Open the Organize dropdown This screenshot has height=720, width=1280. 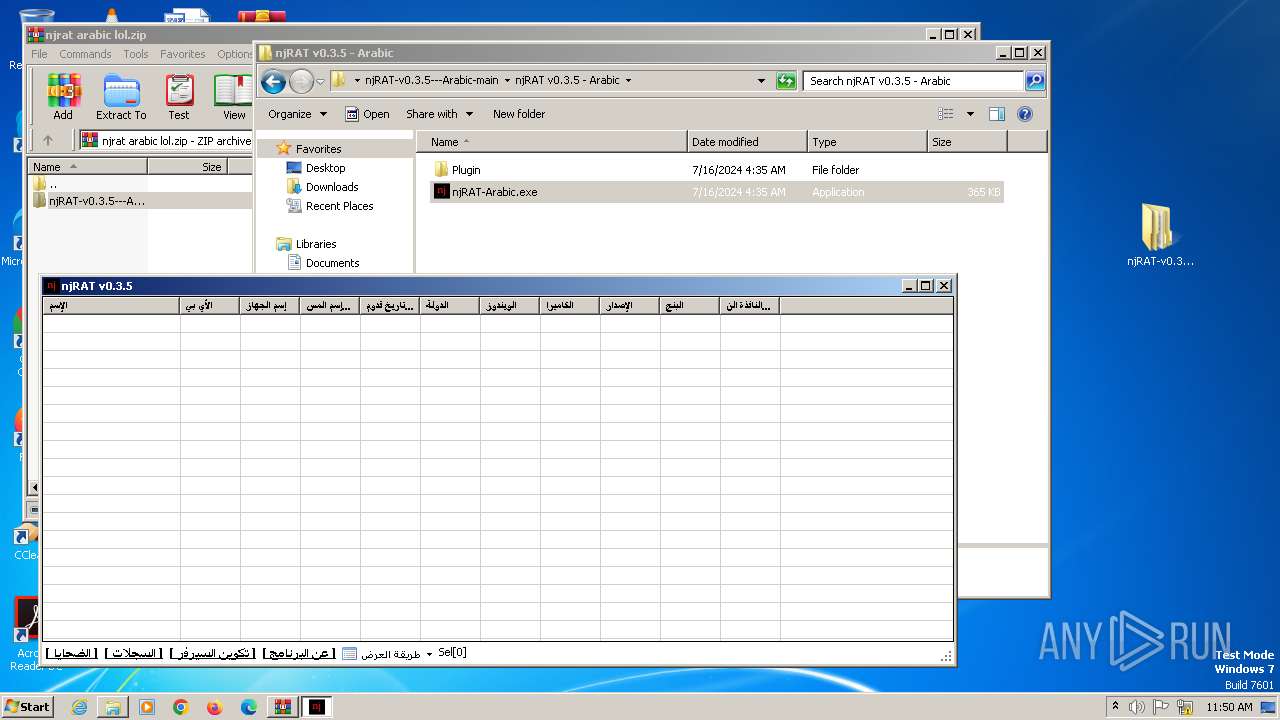[297, 114]
